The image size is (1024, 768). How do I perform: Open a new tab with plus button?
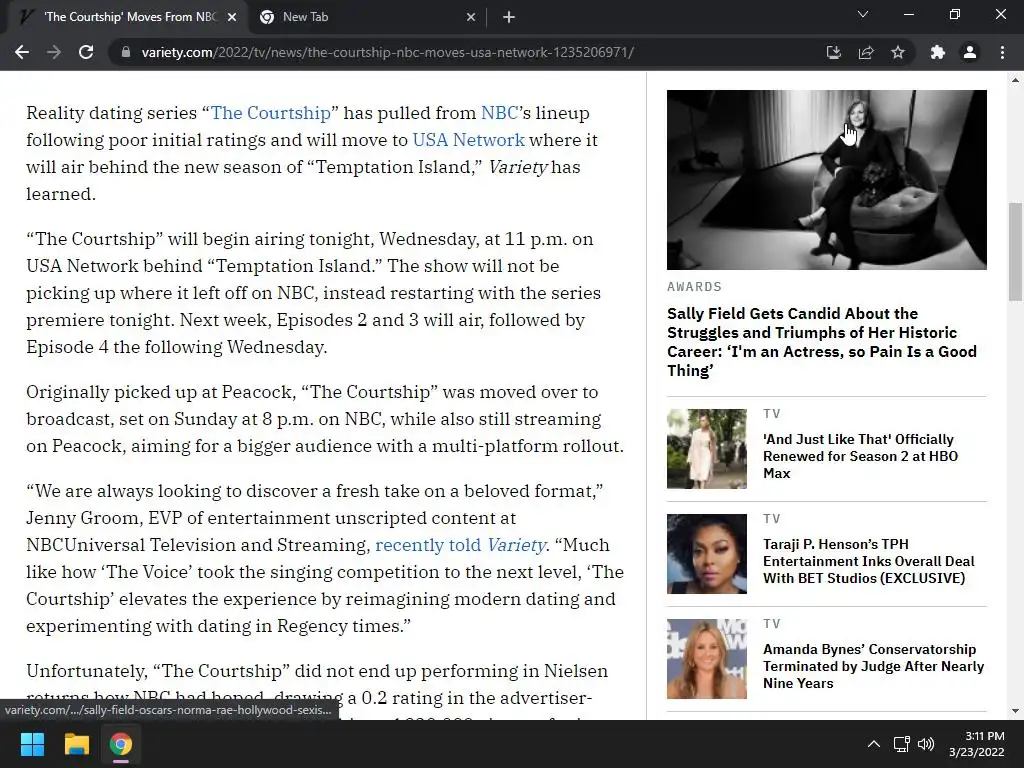coord(509,17)
